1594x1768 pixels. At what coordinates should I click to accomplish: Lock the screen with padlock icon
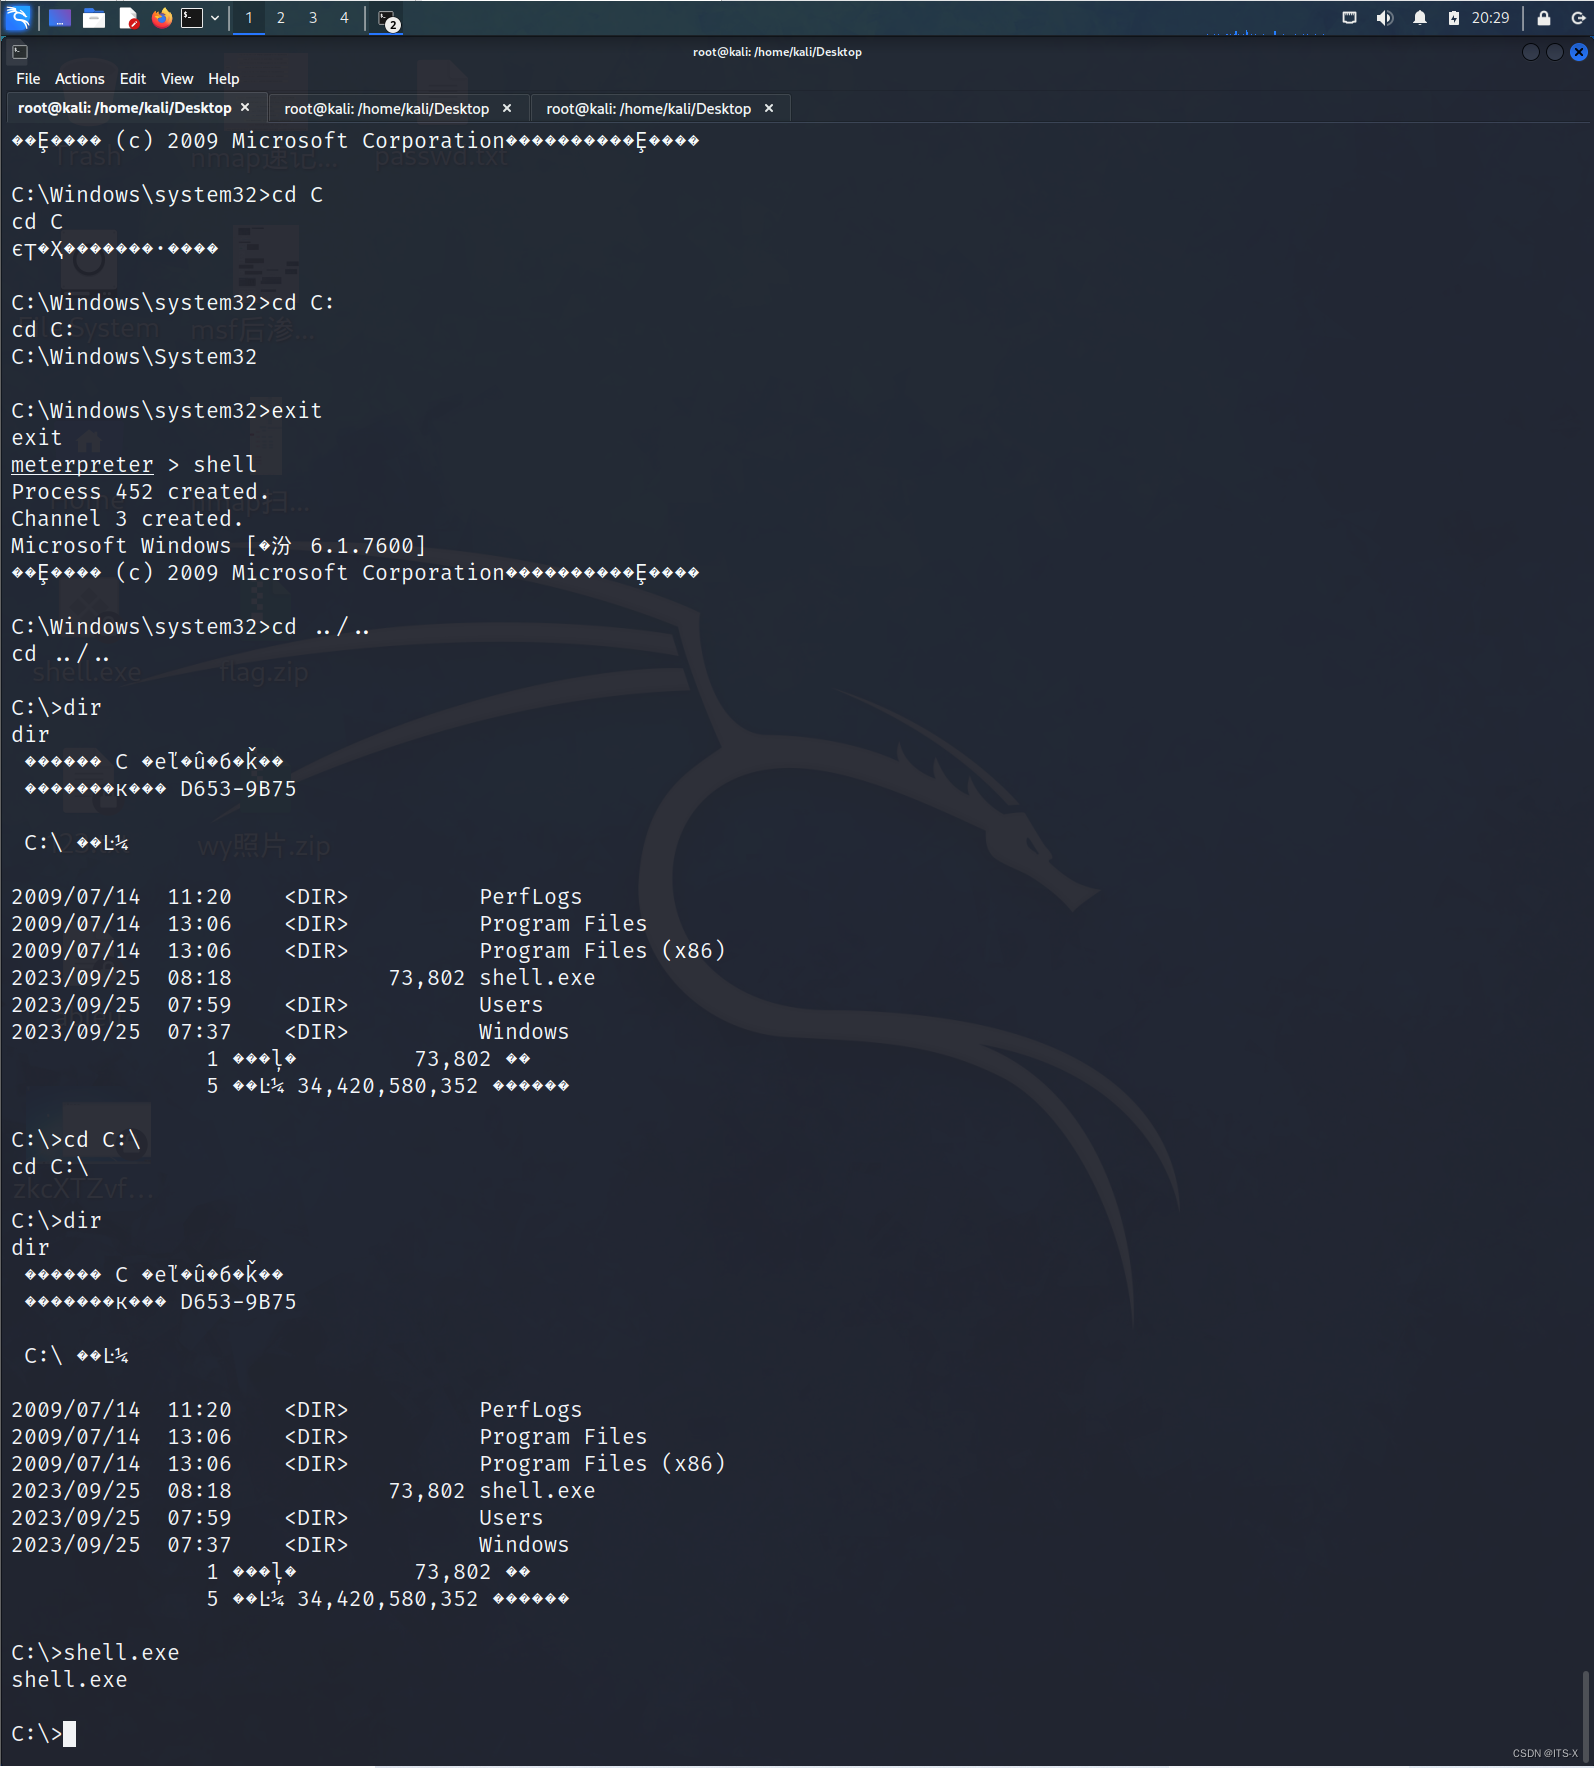(x=1543, y=18)
